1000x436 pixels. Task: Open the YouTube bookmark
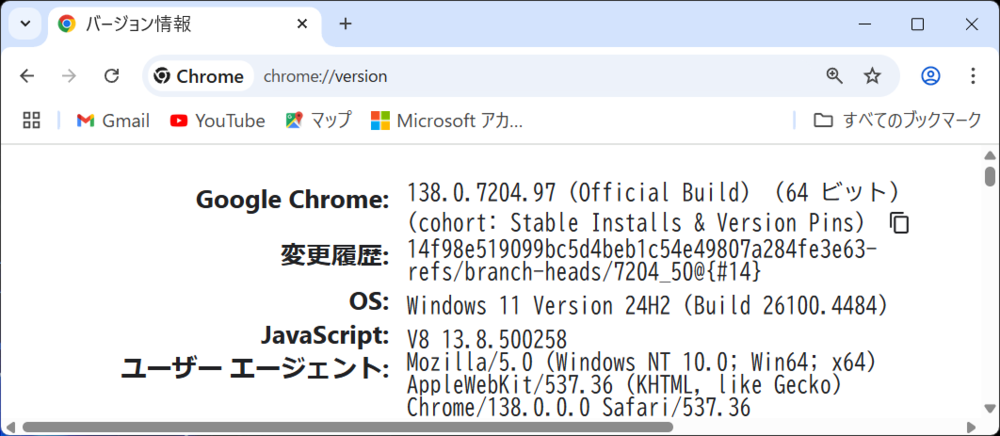pyautogui.click(x=217, y=120)
